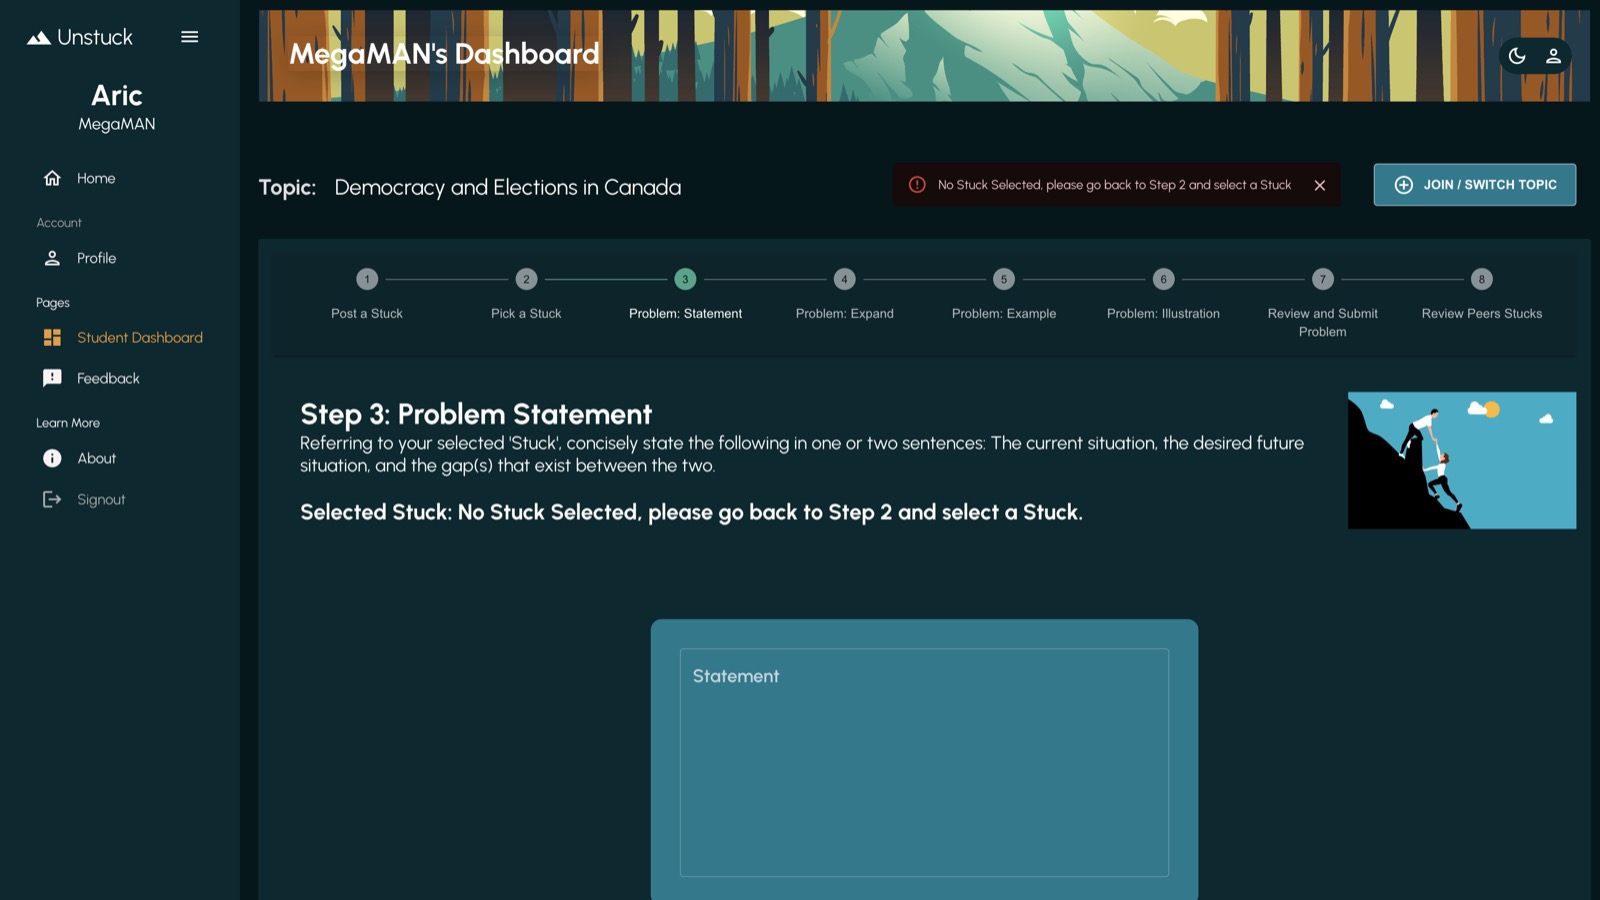Go to step 4 circle, Problem: Expand
Viewport: 1600px width, 900px height.
pos(844,279)
